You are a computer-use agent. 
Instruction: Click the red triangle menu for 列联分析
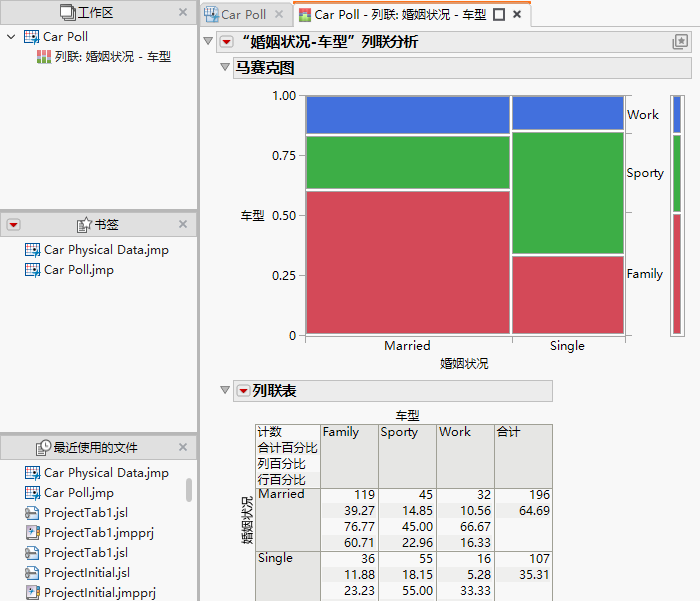coord(227,42)
